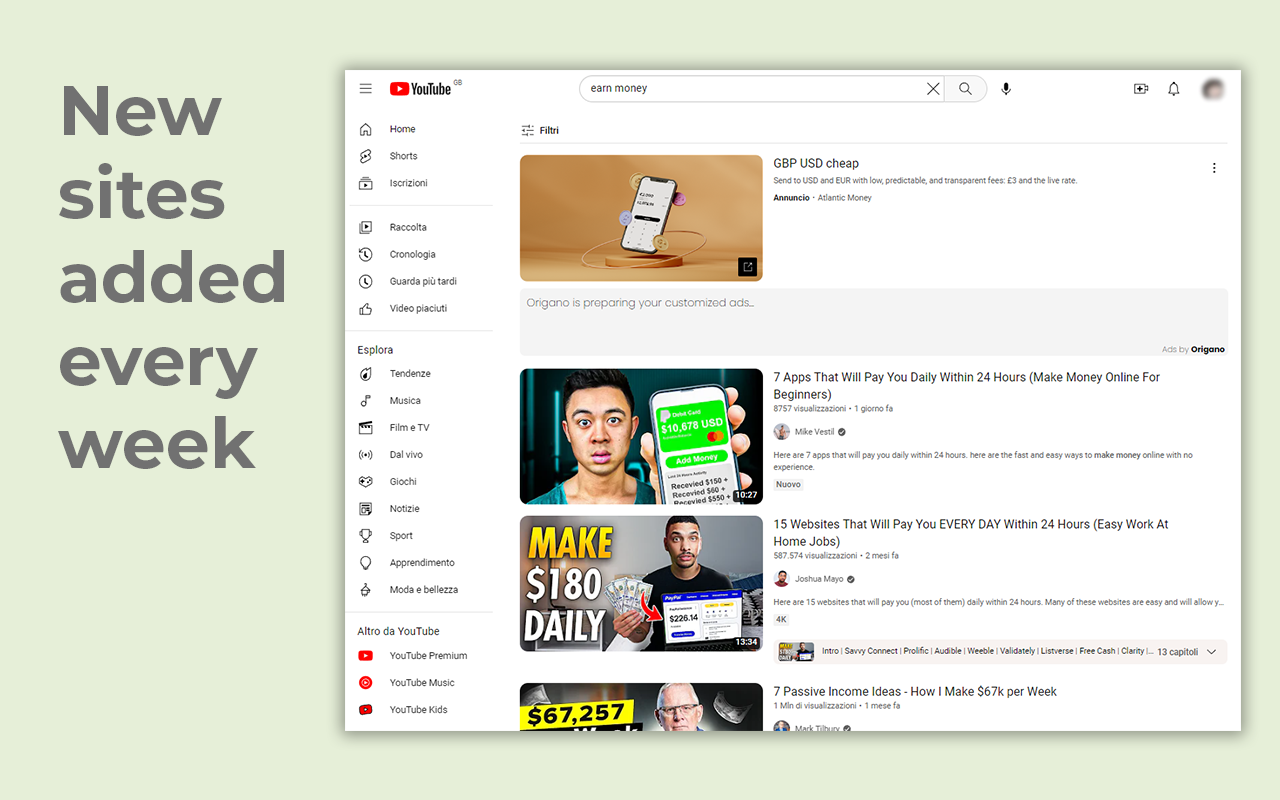Viewport: 1280px width, 800px height.
Task: Click the Notizie news icon
Action: pos(366,509)
